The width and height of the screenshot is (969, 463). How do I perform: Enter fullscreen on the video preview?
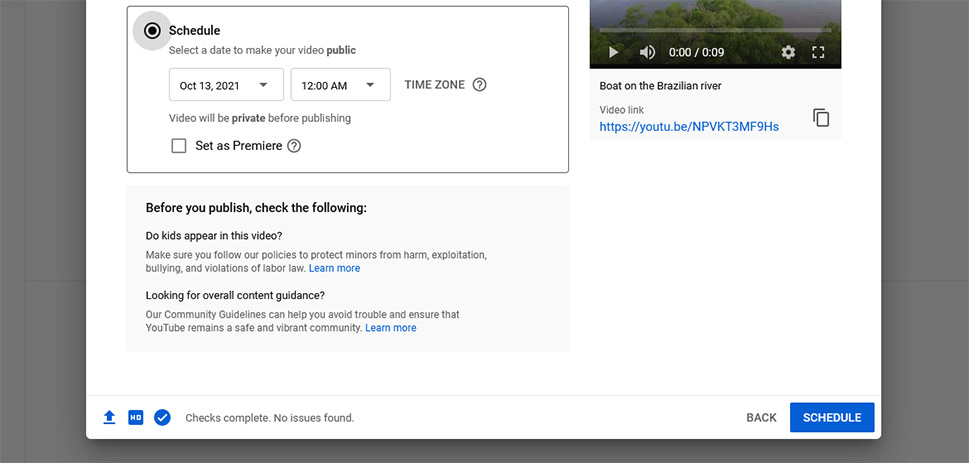(x=818, y=53)
